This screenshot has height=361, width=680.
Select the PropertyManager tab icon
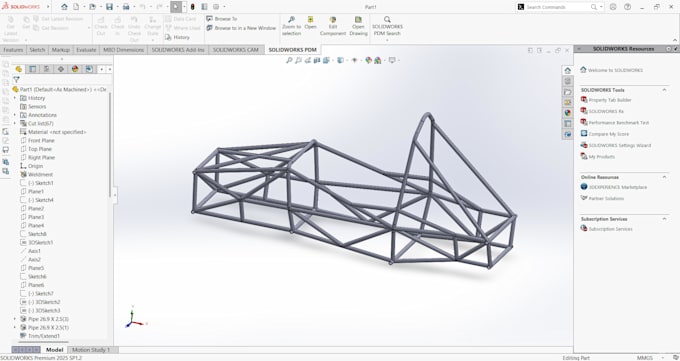click(x=33, y=69)
